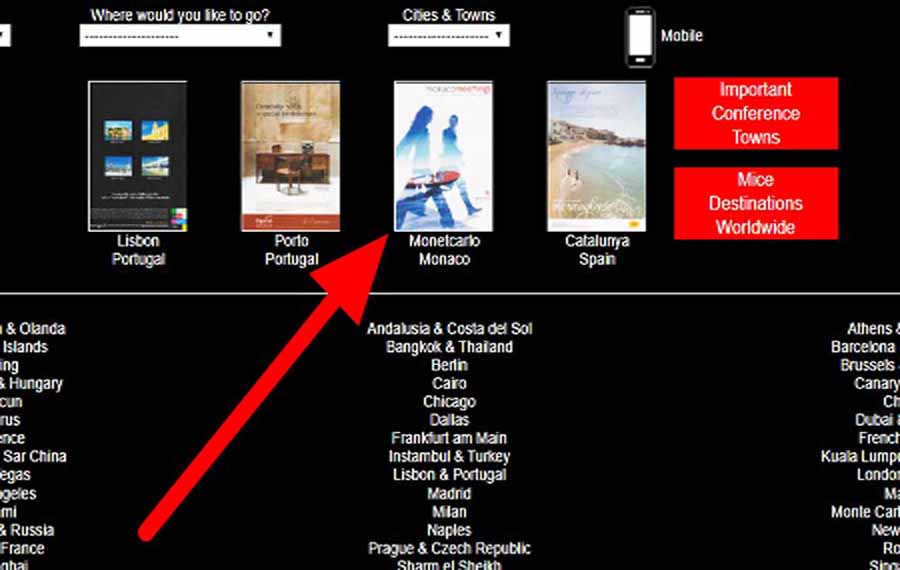Open the Prague & Czech Republic link
The image size is (900, 570).
click(449, 548)
